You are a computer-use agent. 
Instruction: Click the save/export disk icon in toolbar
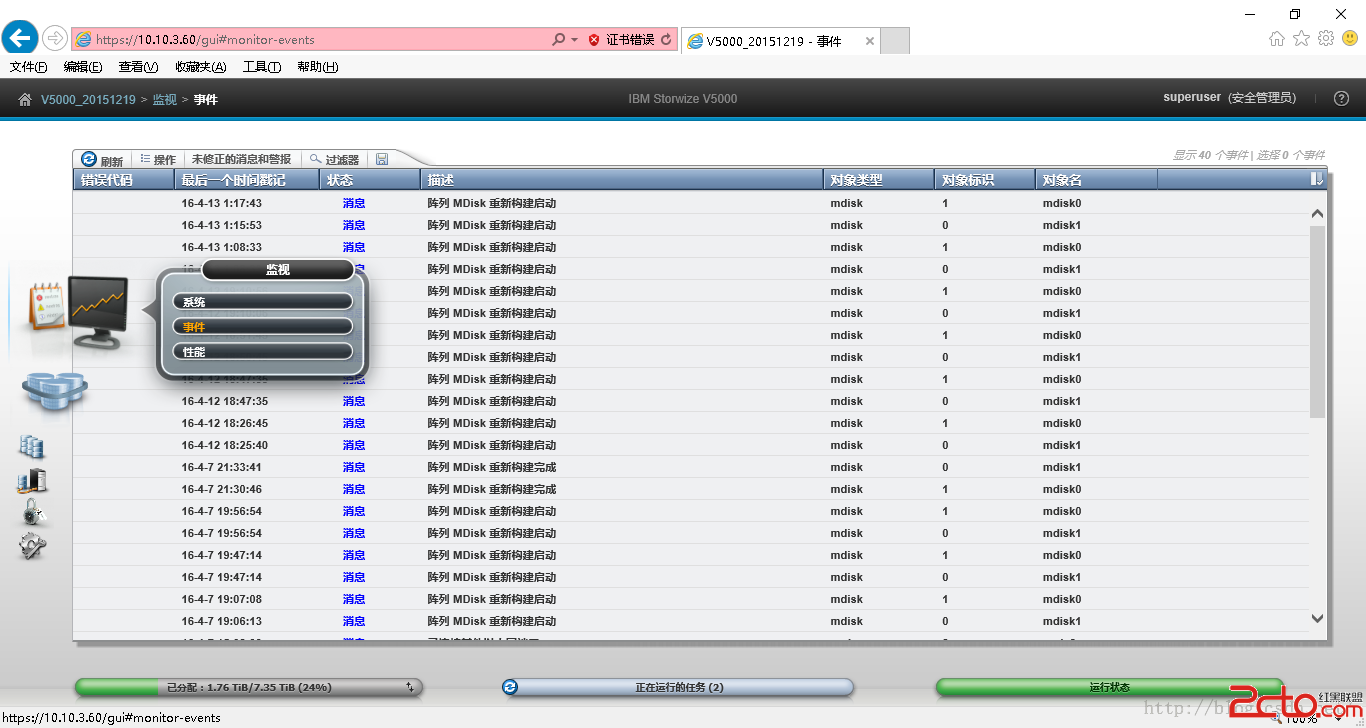coord(382,159)
